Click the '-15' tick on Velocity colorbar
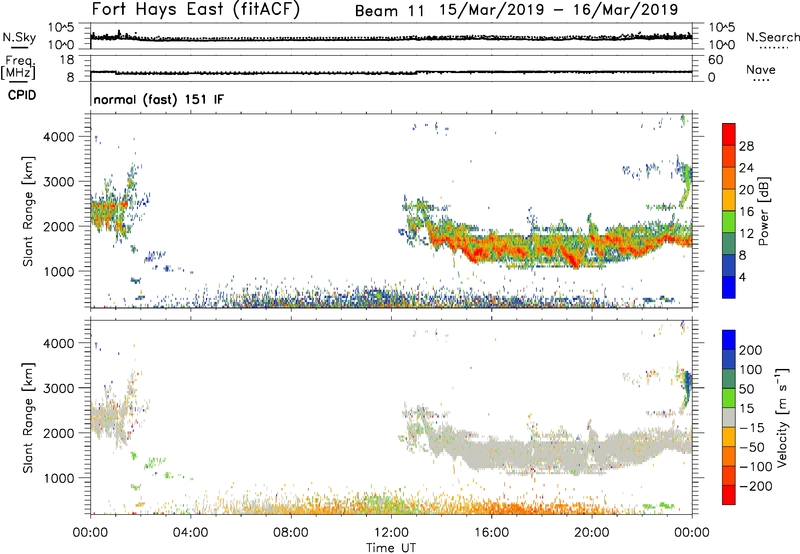Image resolution: width=800 pixels, height=554 pixels. [752, 428]
